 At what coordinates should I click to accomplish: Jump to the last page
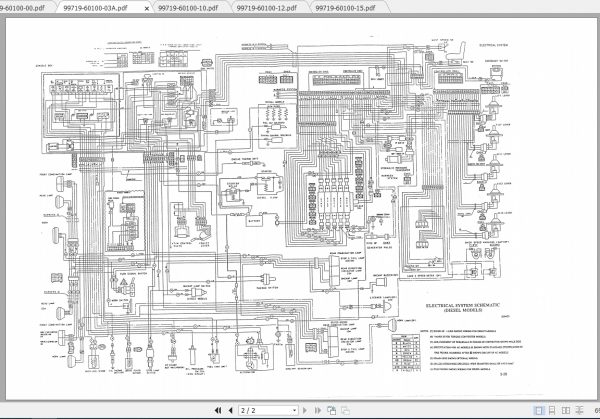(318, 410)
